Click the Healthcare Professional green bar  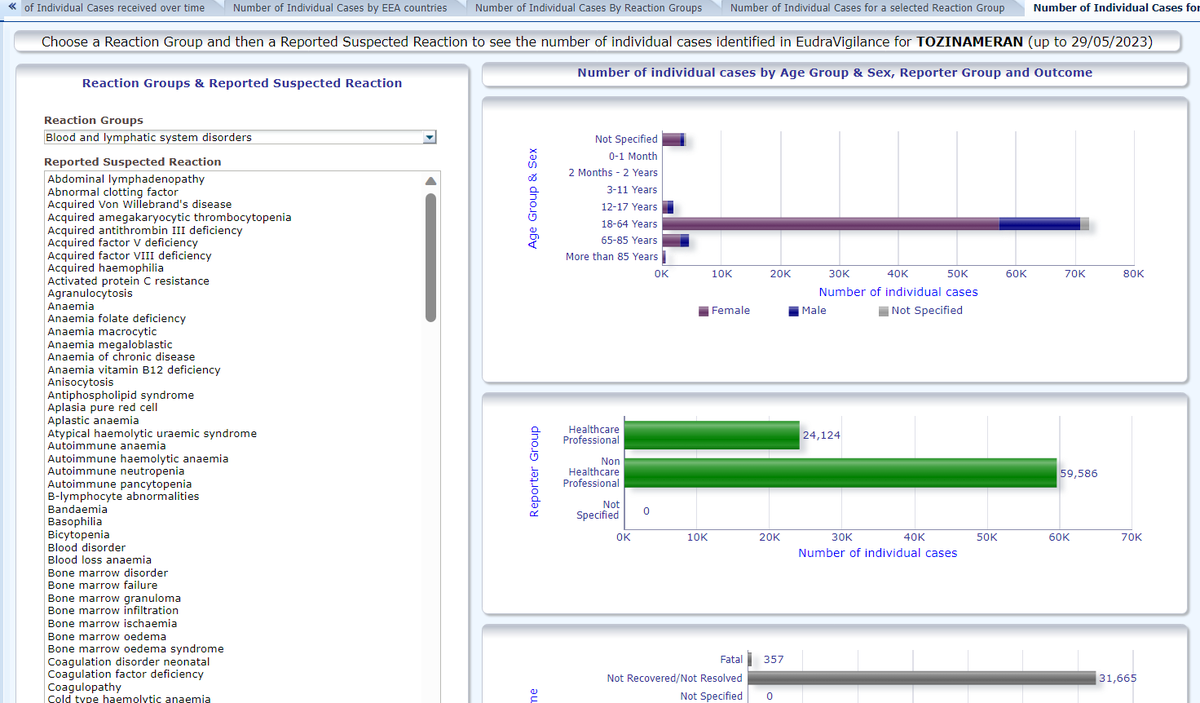[711, 435]
